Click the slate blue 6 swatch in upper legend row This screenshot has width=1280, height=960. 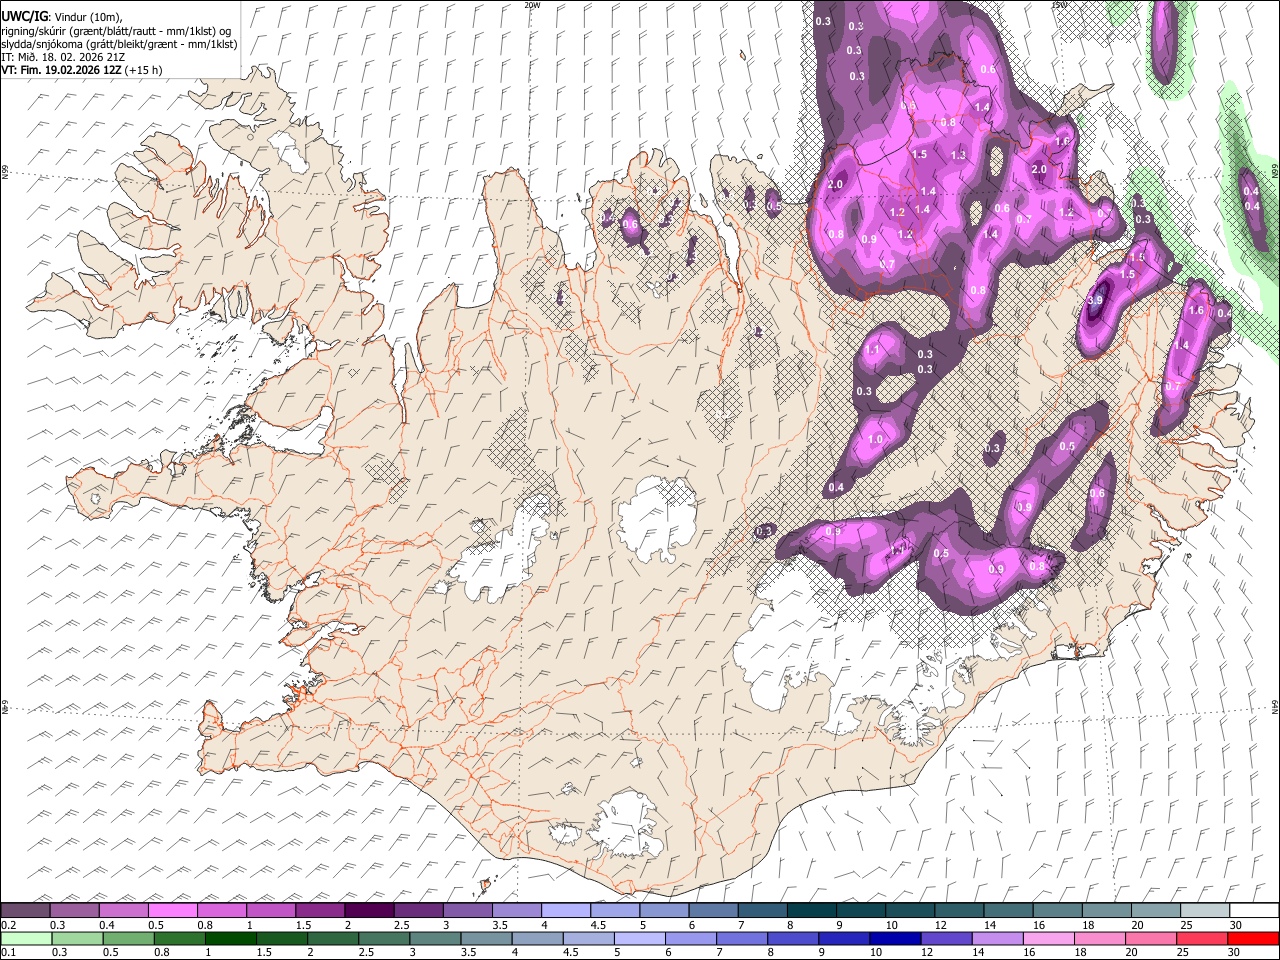point(714,911)
